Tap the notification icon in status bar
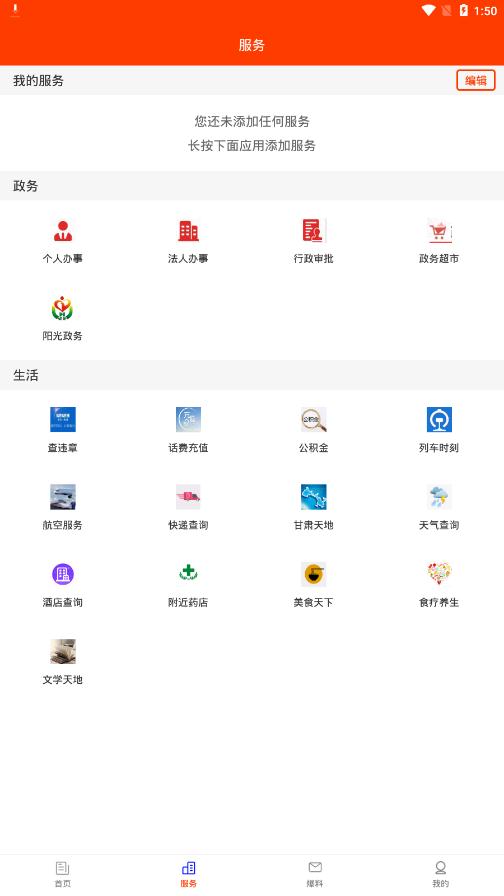The width and height of the screenshot is (504, 896). [x=15, y=10]
